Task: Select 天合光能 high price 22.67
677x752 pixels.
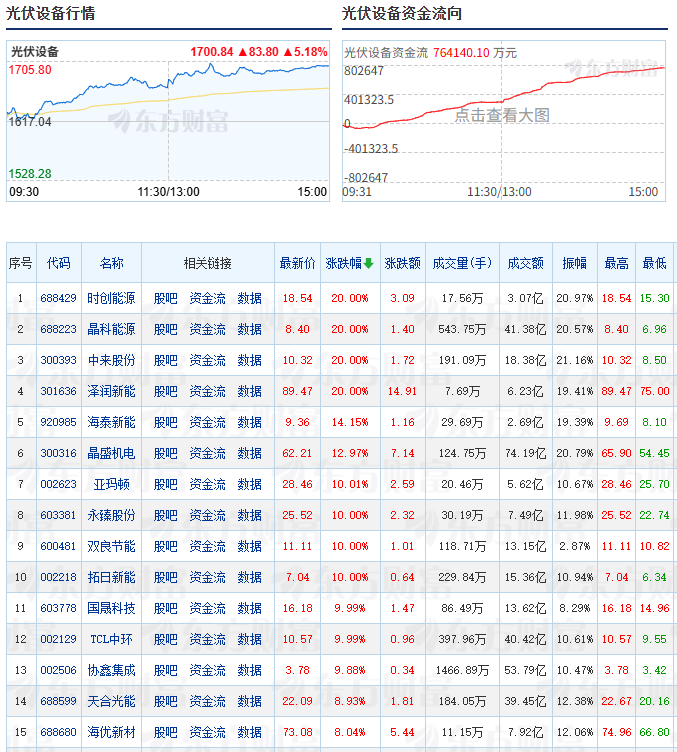Action: point(616,701)
